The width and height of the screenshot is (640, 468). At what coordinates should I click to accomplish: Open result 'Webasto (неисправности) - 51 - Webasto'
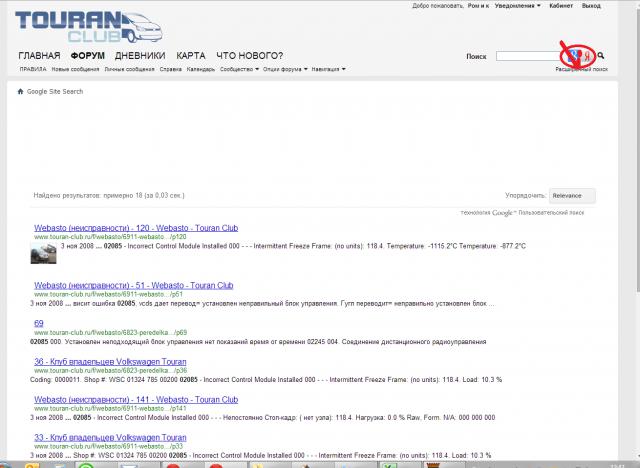point(133,286)
